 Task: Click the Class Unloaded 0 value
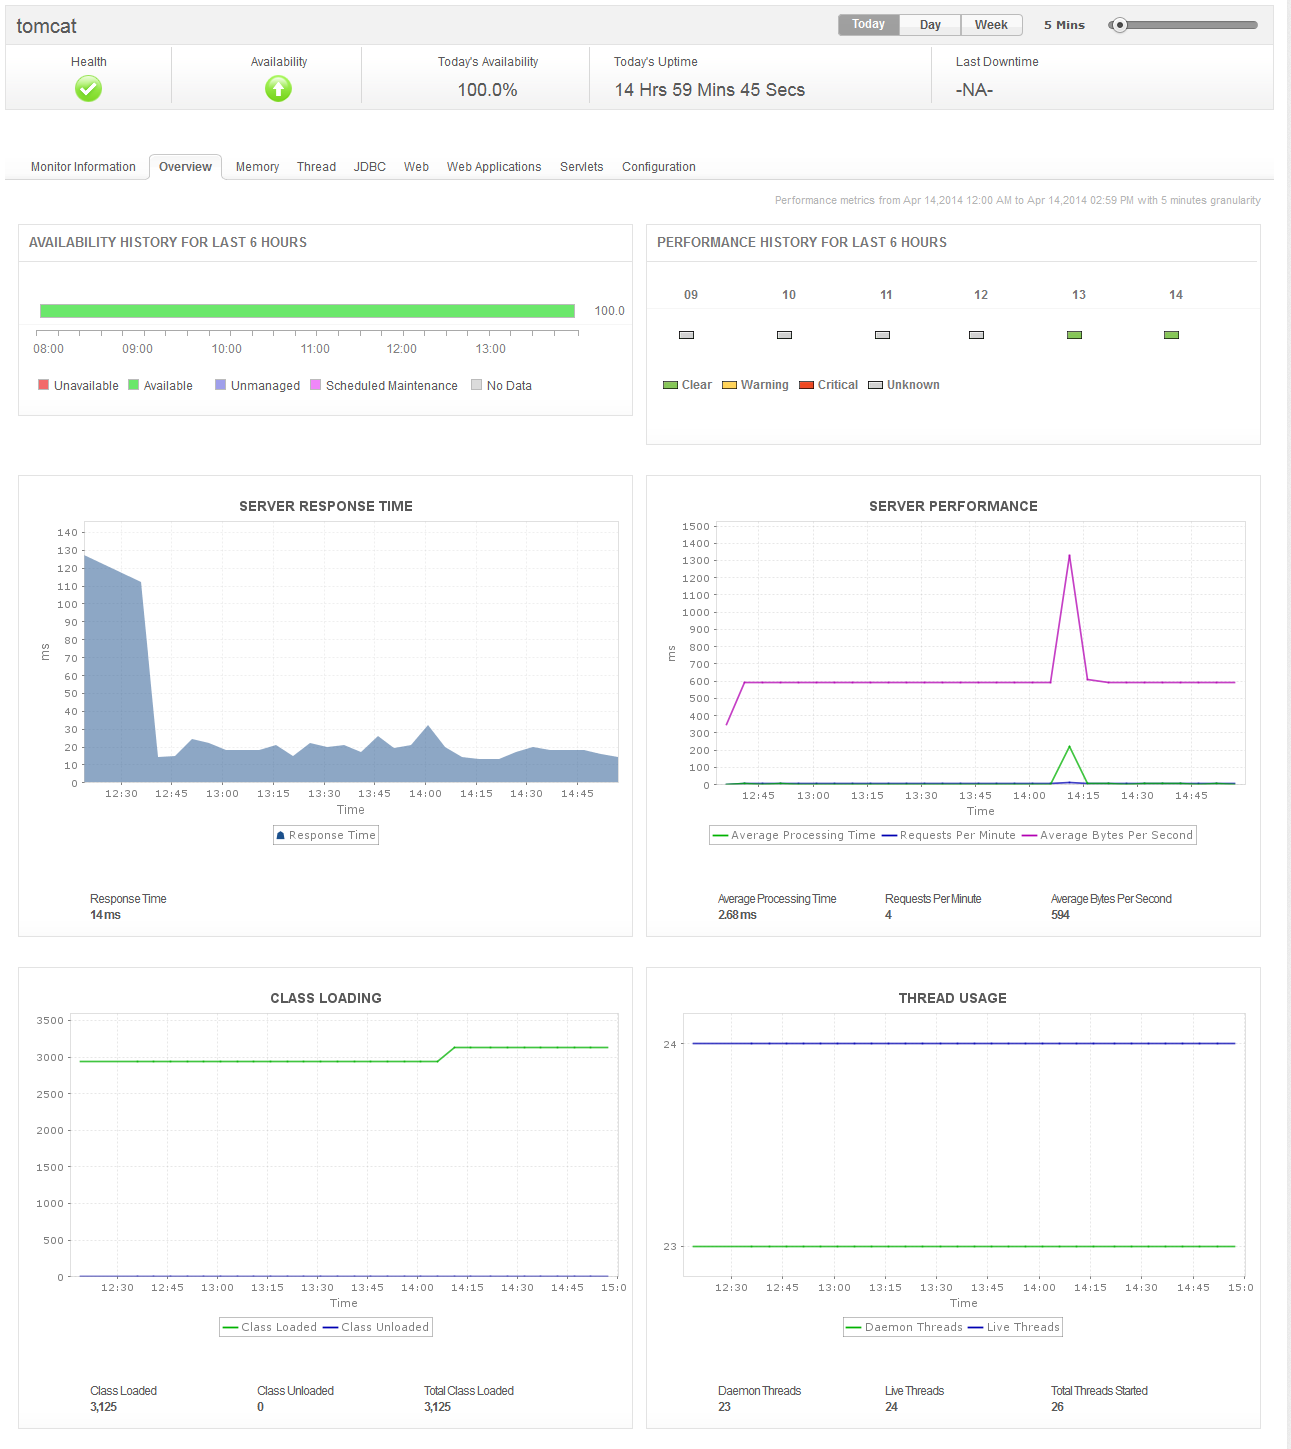click(x=260, y=1407)
